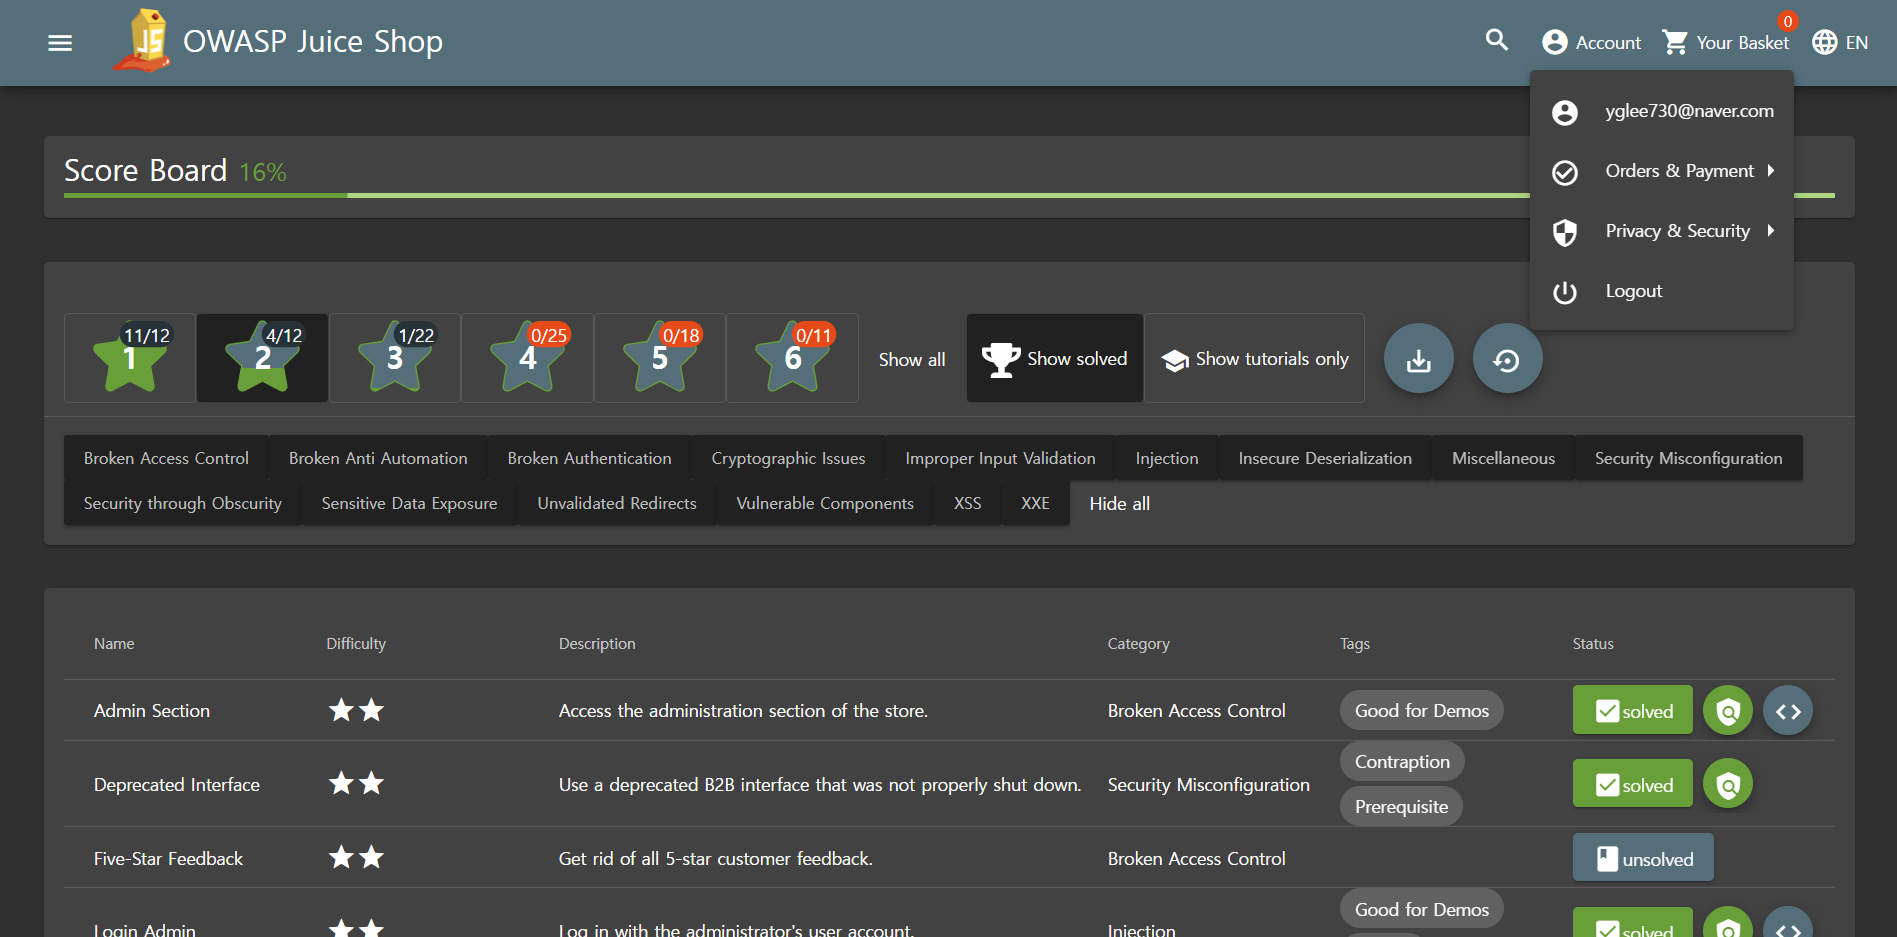Screen dimensions: 1897x937
Task: Expand Privacy & Security submenu
Action: [x=1662, y=231]
